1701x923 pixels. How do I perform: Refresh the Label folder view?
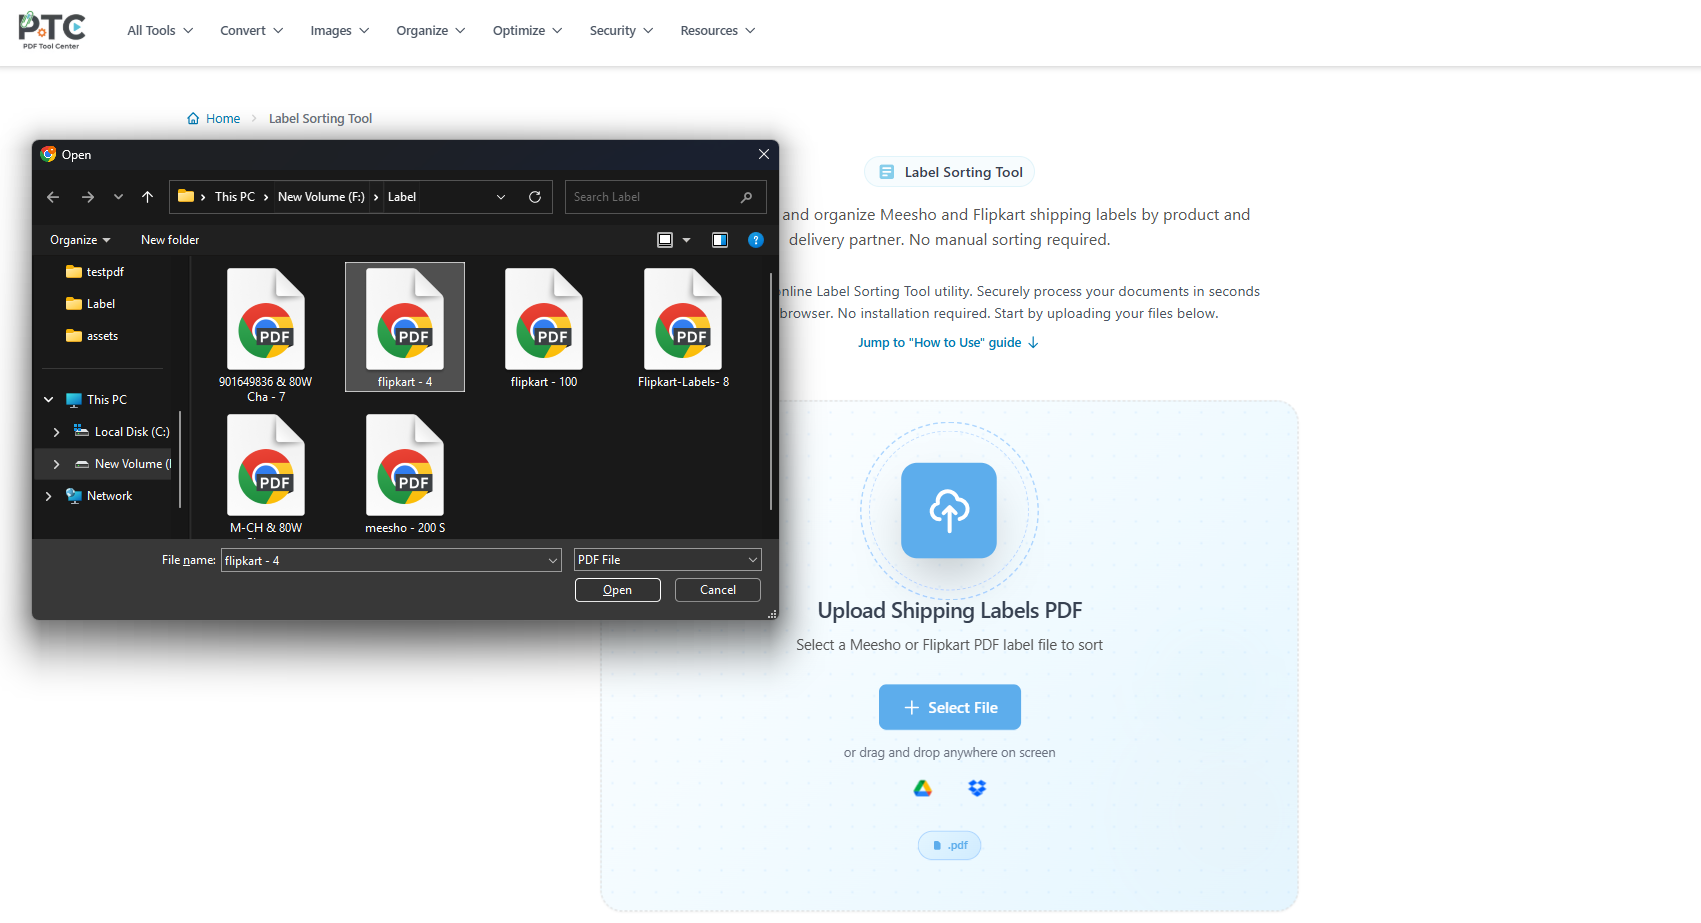(x=535, y=197)
